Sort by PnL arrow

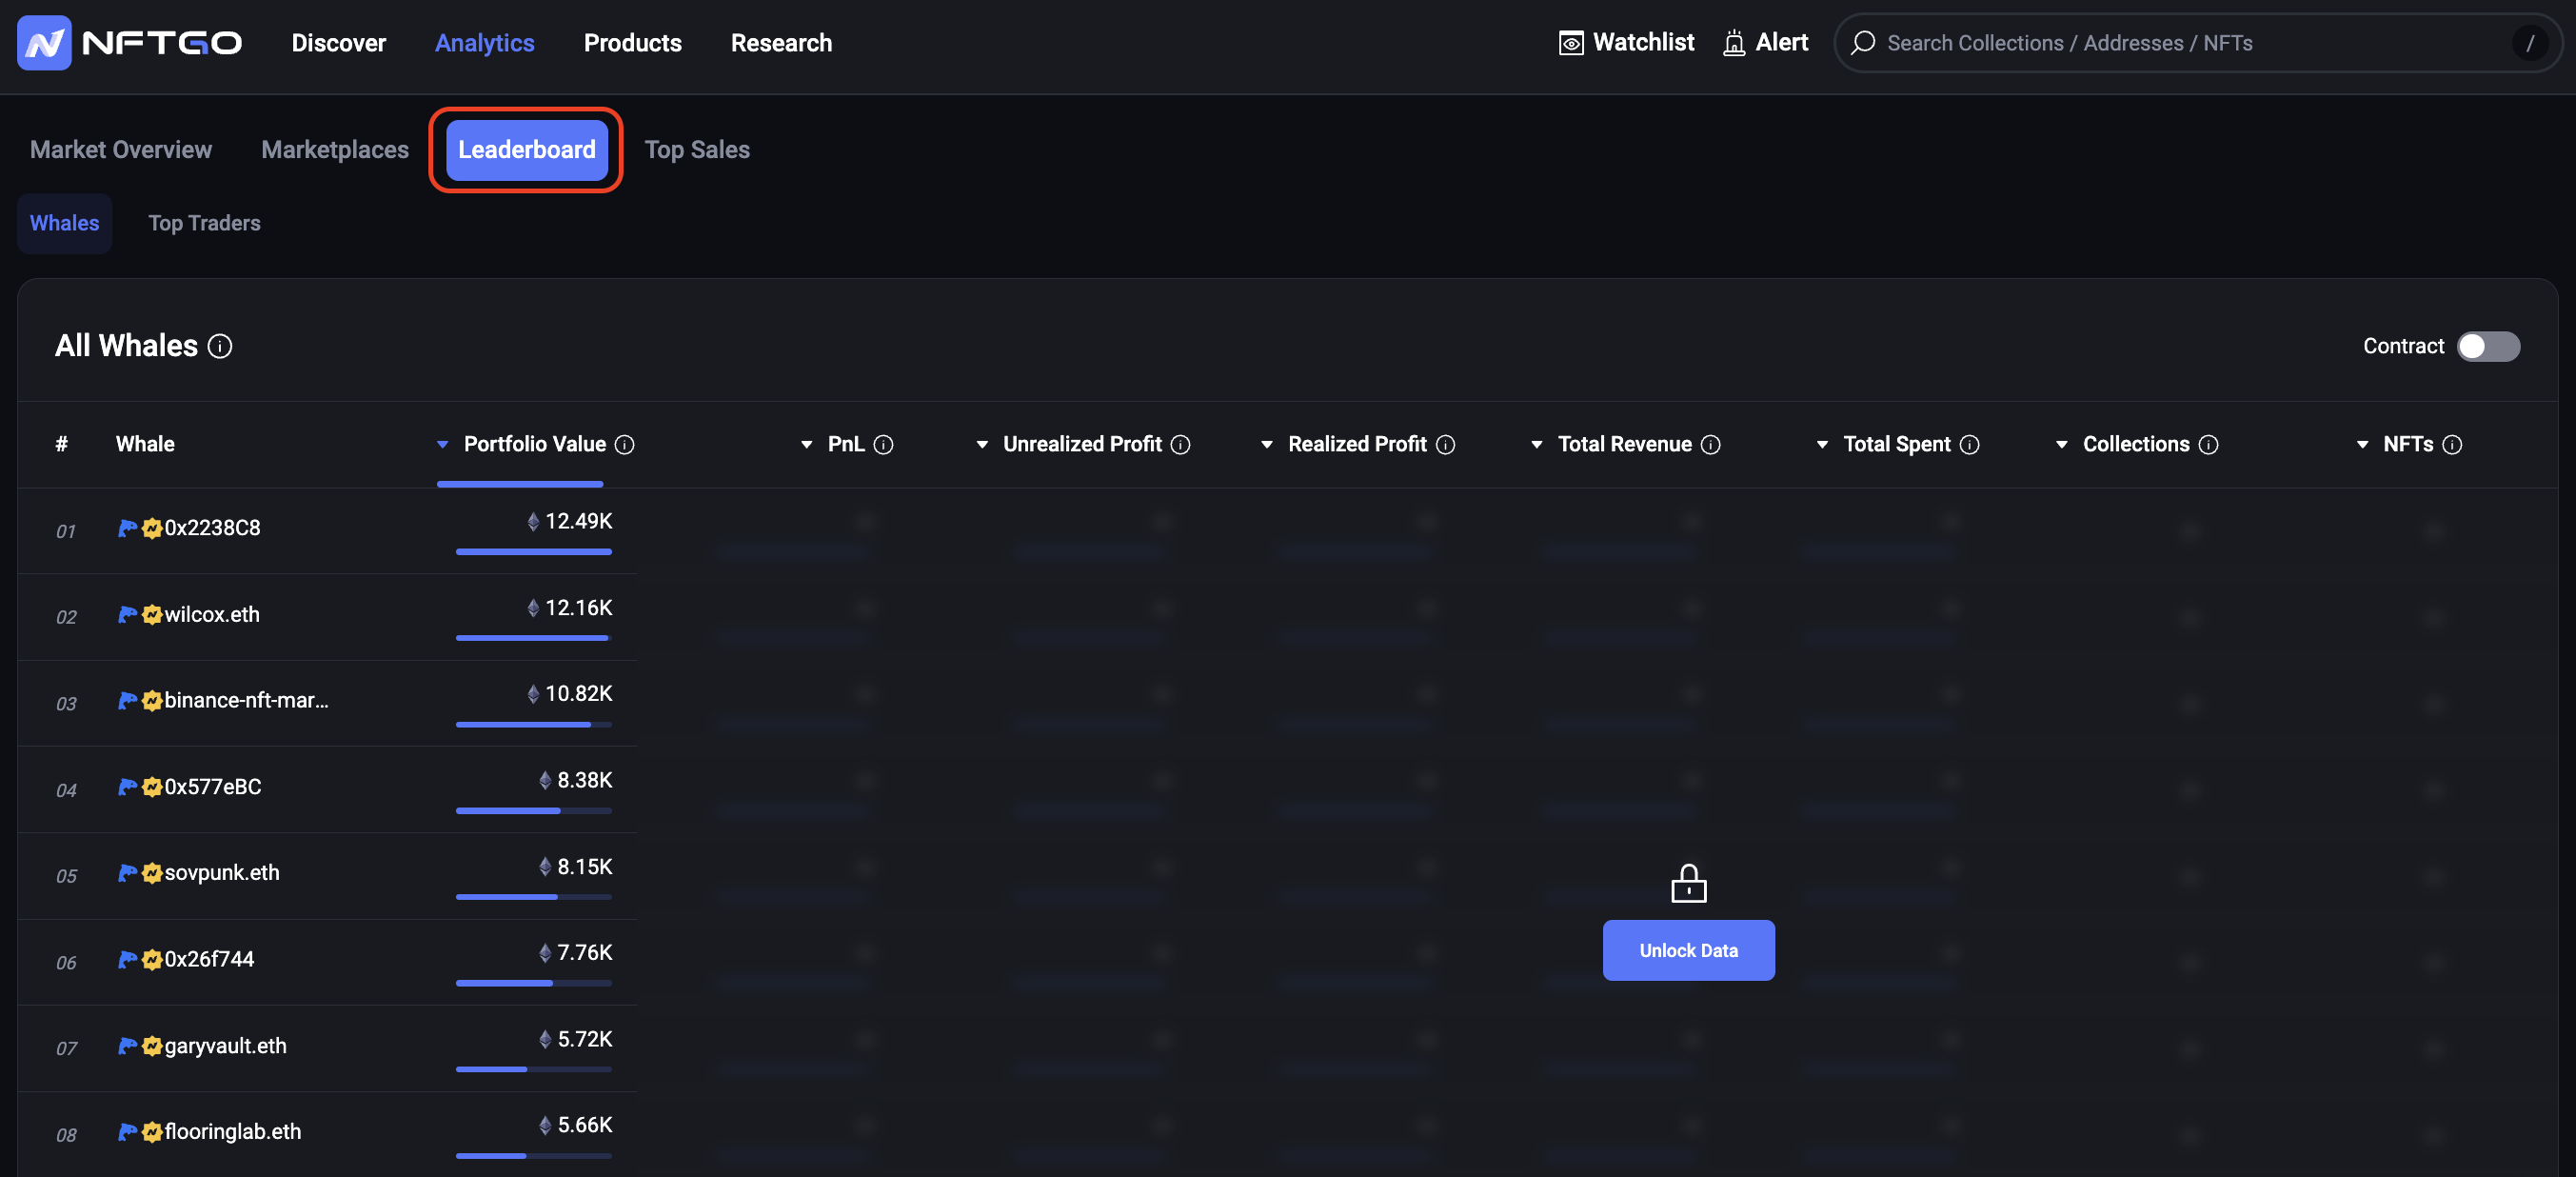click(x=807, y=445)
